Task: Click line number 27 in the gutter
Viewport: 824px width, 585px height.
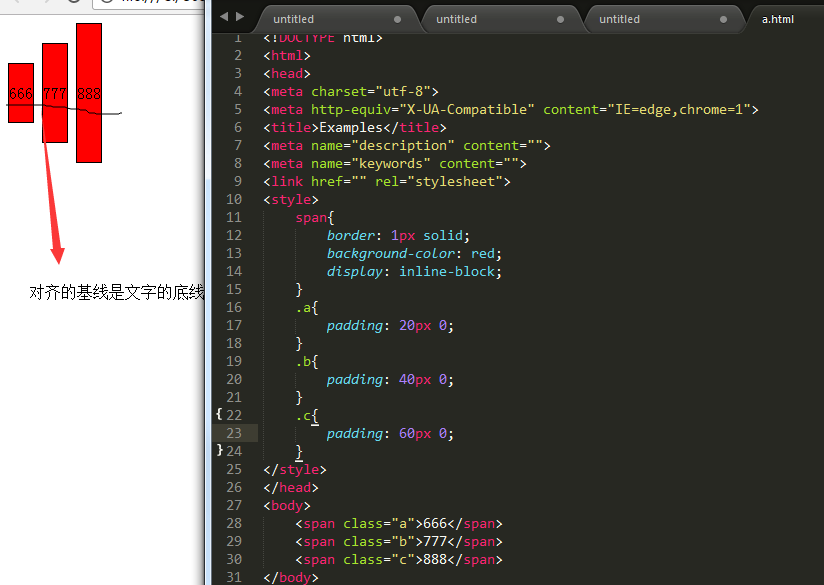Action: click(234, 505)
